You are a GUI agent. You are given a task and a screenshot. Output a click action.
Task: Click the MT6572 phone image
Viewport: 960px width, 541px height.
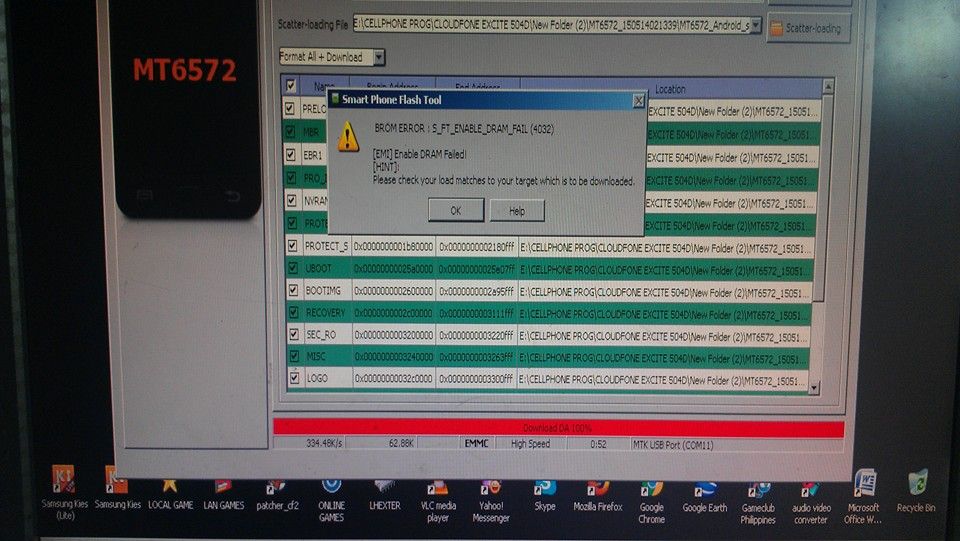pyautogui.click(x=184, y=107)
